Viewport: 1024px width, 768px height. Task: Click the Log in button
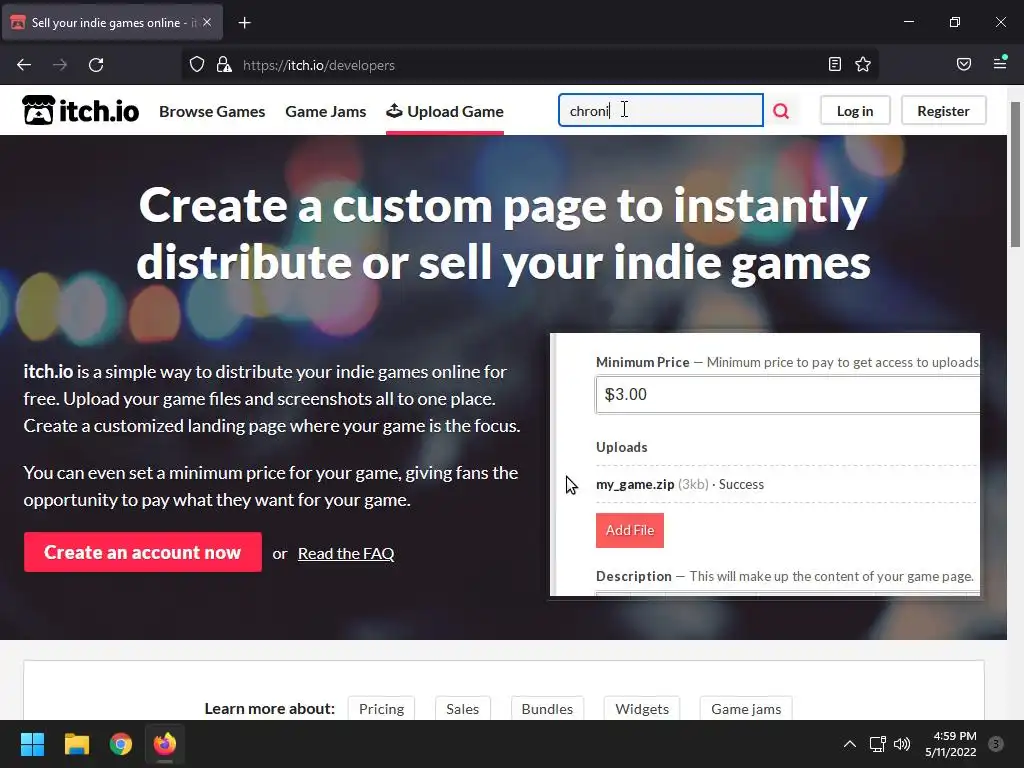point(855,111)
